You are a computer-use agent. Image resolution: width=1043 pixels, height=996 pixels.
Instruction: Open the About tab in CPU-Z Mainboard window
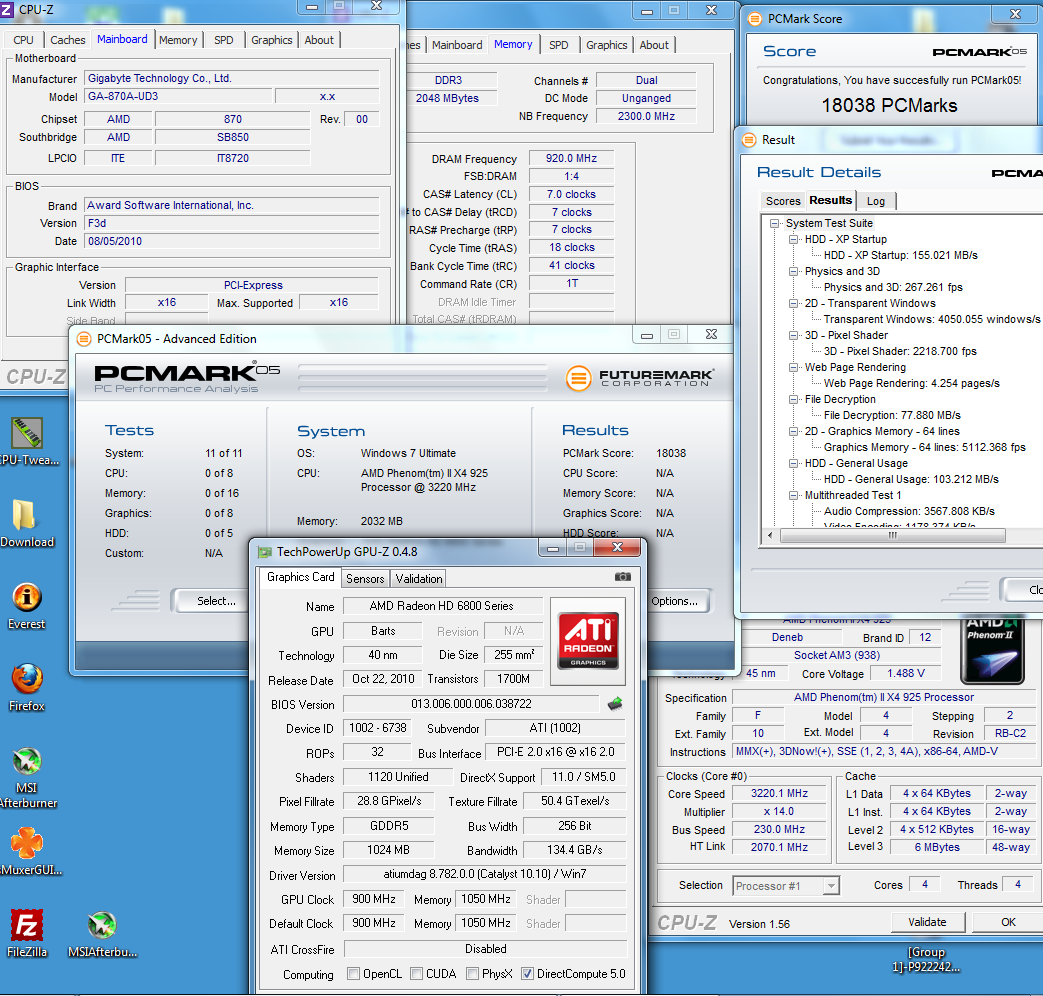[319, 40]
